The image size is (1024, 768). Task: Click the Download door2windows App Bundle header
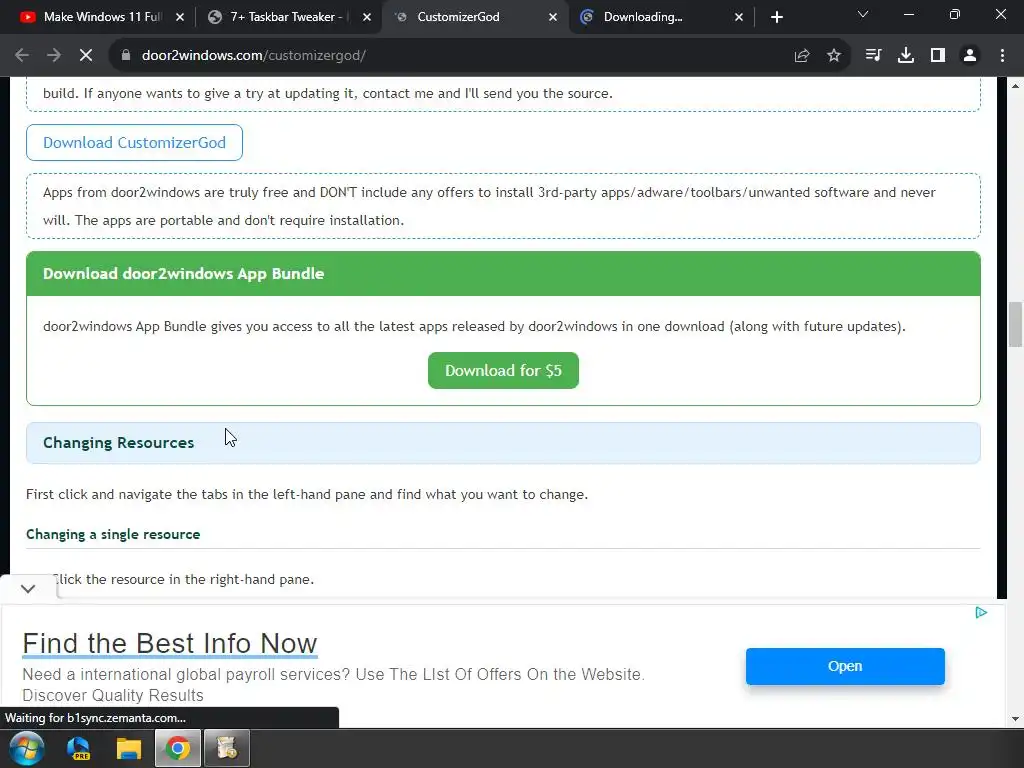[x=503, y=274]
